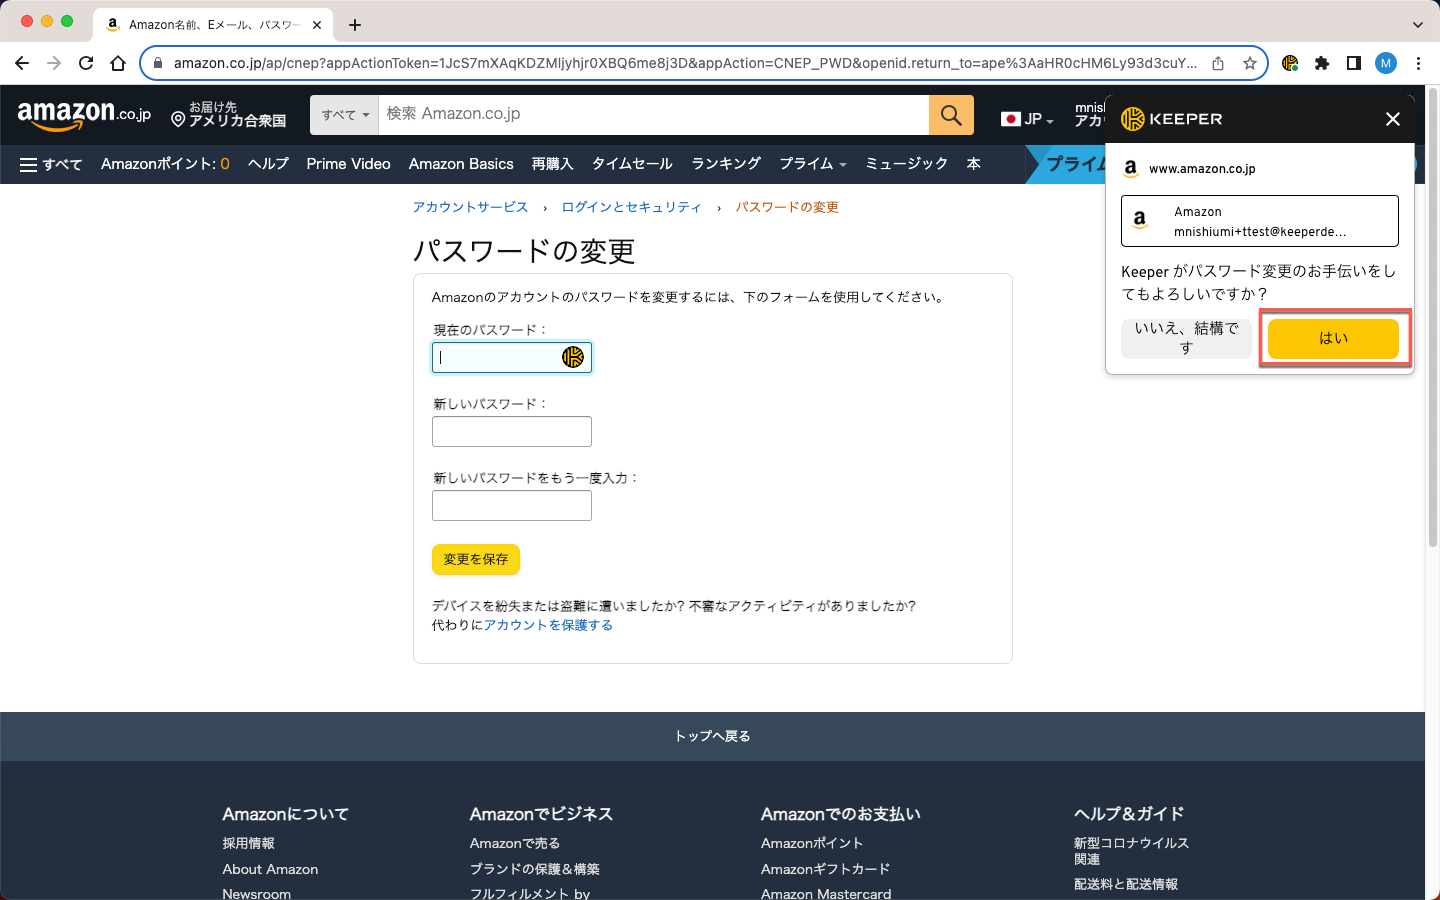Open the Keeper extension in Chrome toolbar
This screenshot has width=1440, height=900.
[x=1290, y=63]
